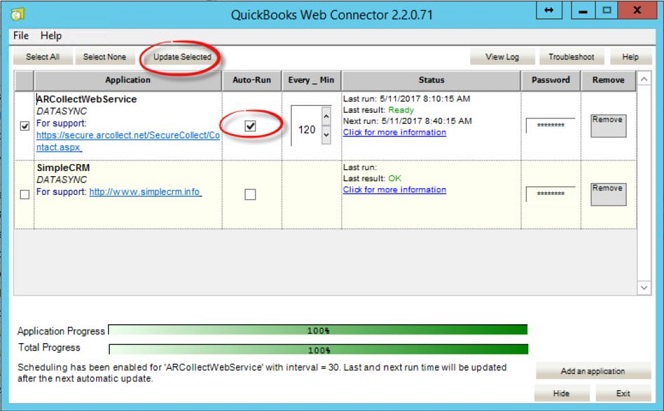Click the Total Progress bar
This screenshot has width=664, height=411.
(x=318, y=349)
